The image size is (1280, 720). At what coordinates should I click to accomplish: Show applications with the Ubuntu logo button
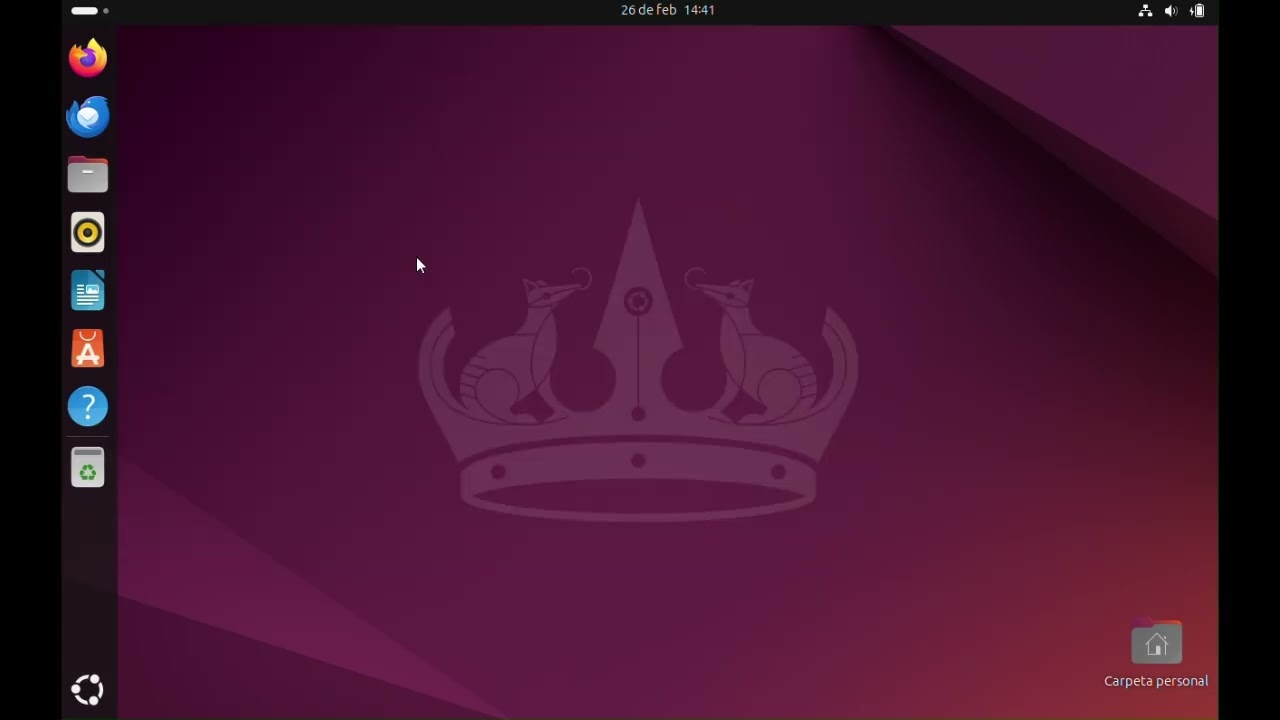tap(88, 690)
